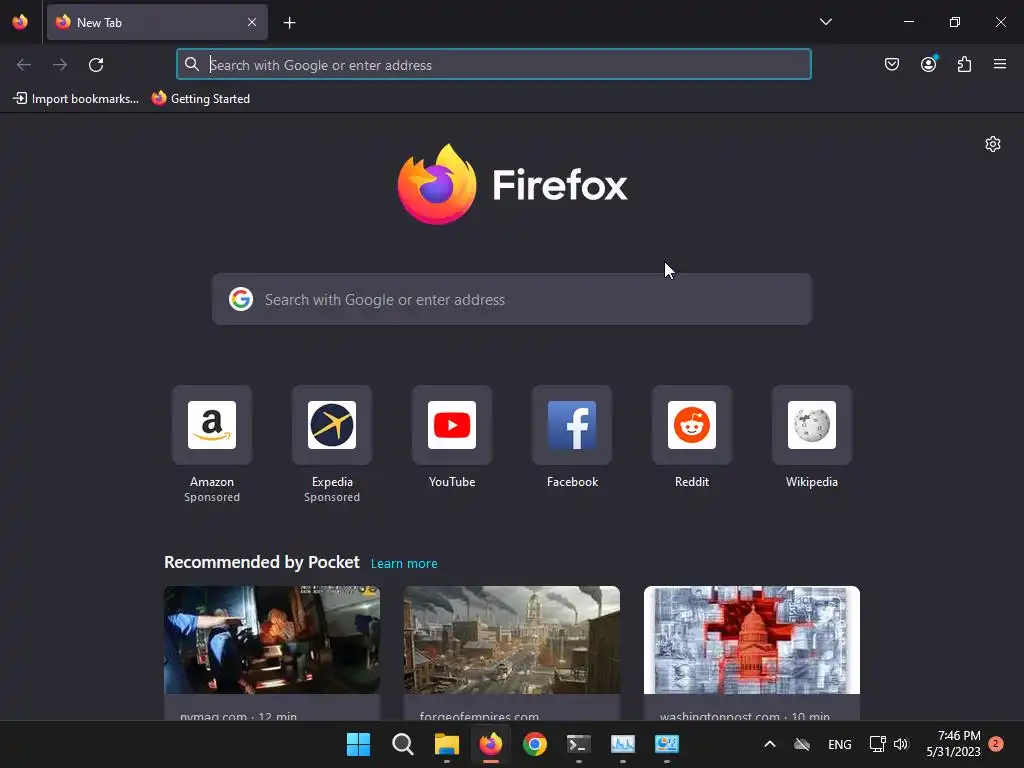The width and height of the screenshot is (1024, 768).
Task: Click the network tray icon
Action: (x=878, y=744)
